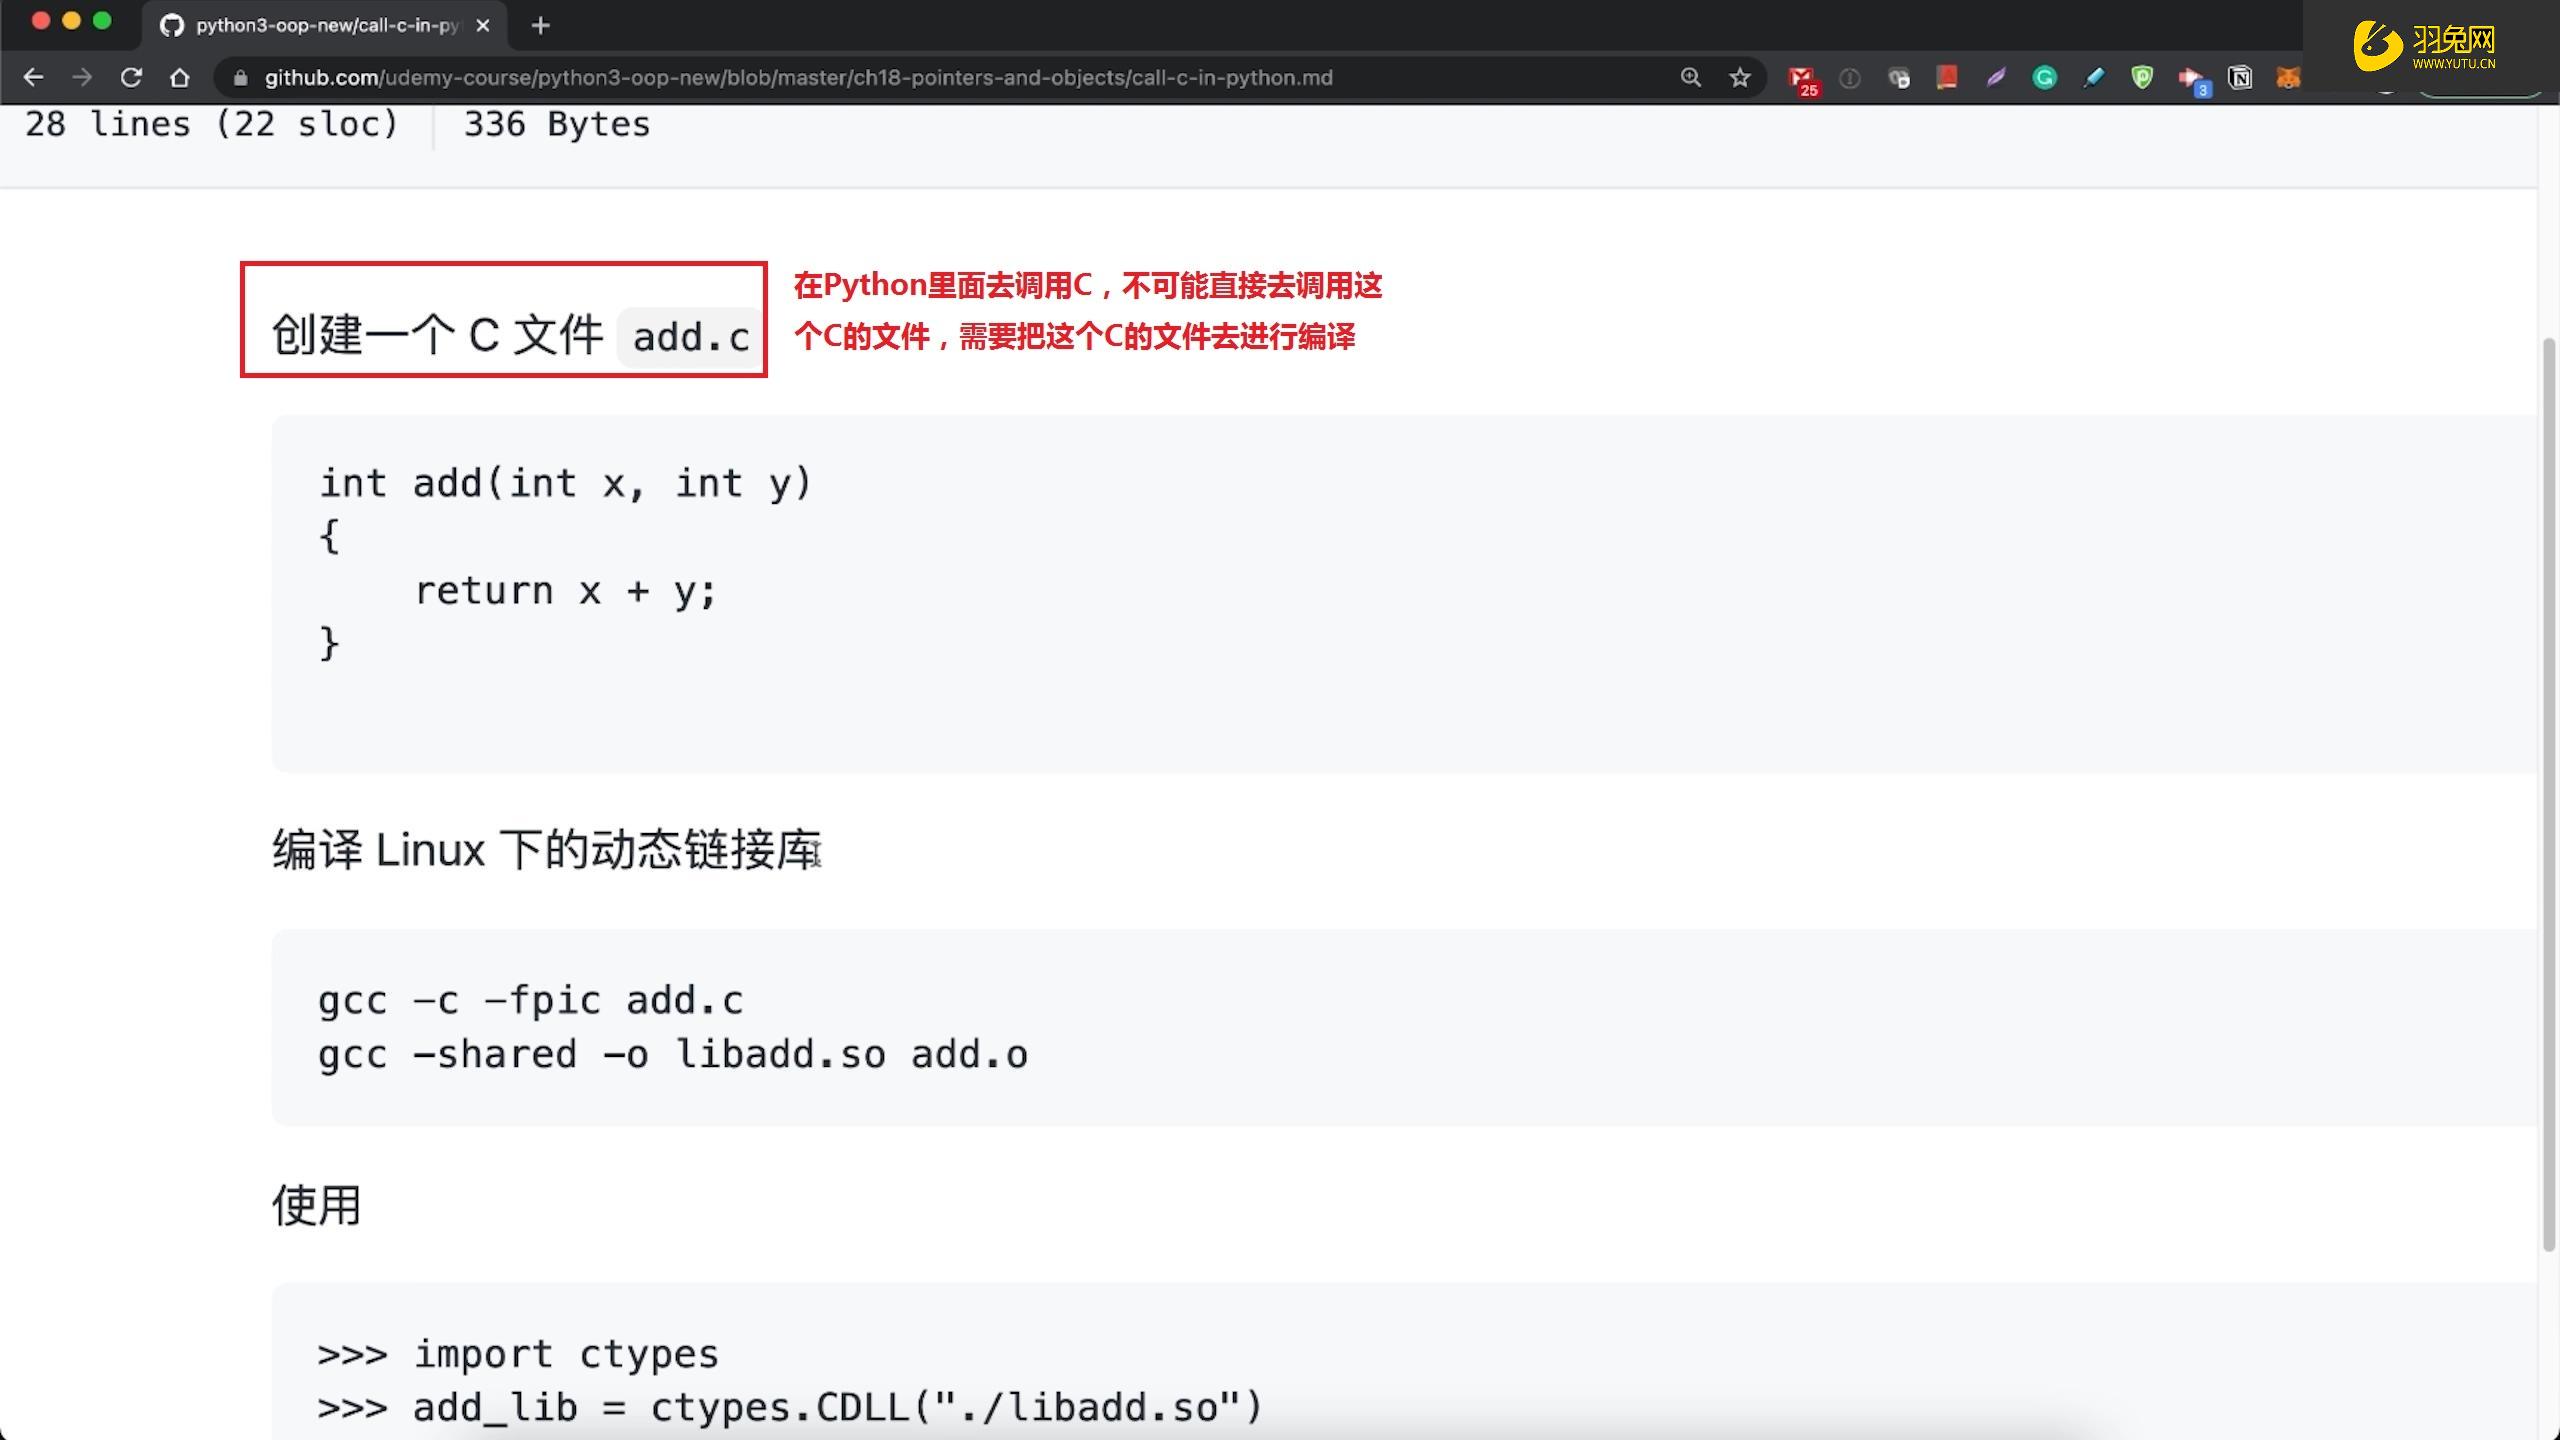Navigate back to the previous page

(34, 77)
